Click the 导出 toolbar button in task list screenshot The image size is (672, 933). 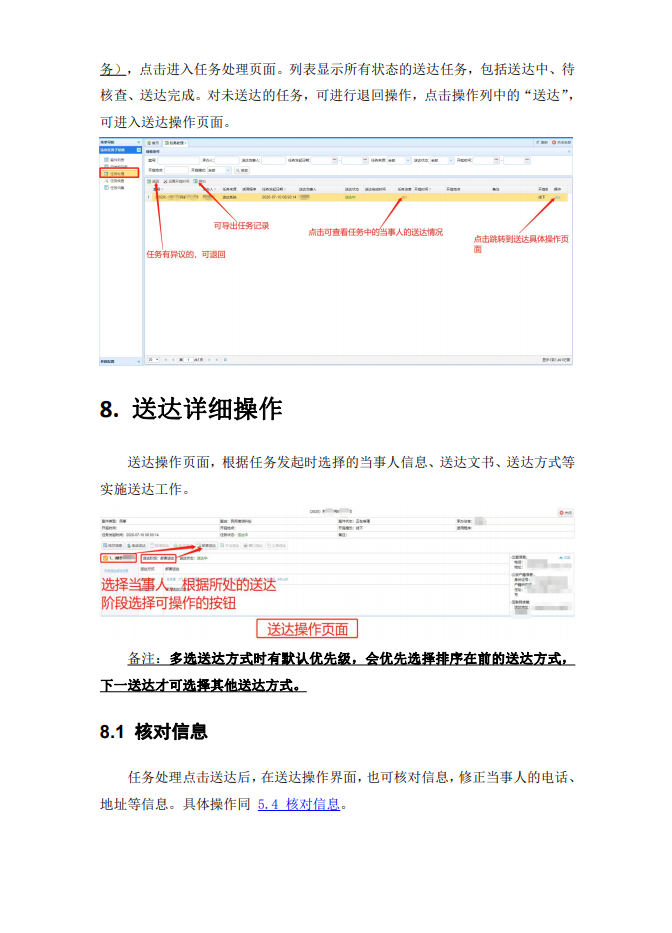(199, 181)
